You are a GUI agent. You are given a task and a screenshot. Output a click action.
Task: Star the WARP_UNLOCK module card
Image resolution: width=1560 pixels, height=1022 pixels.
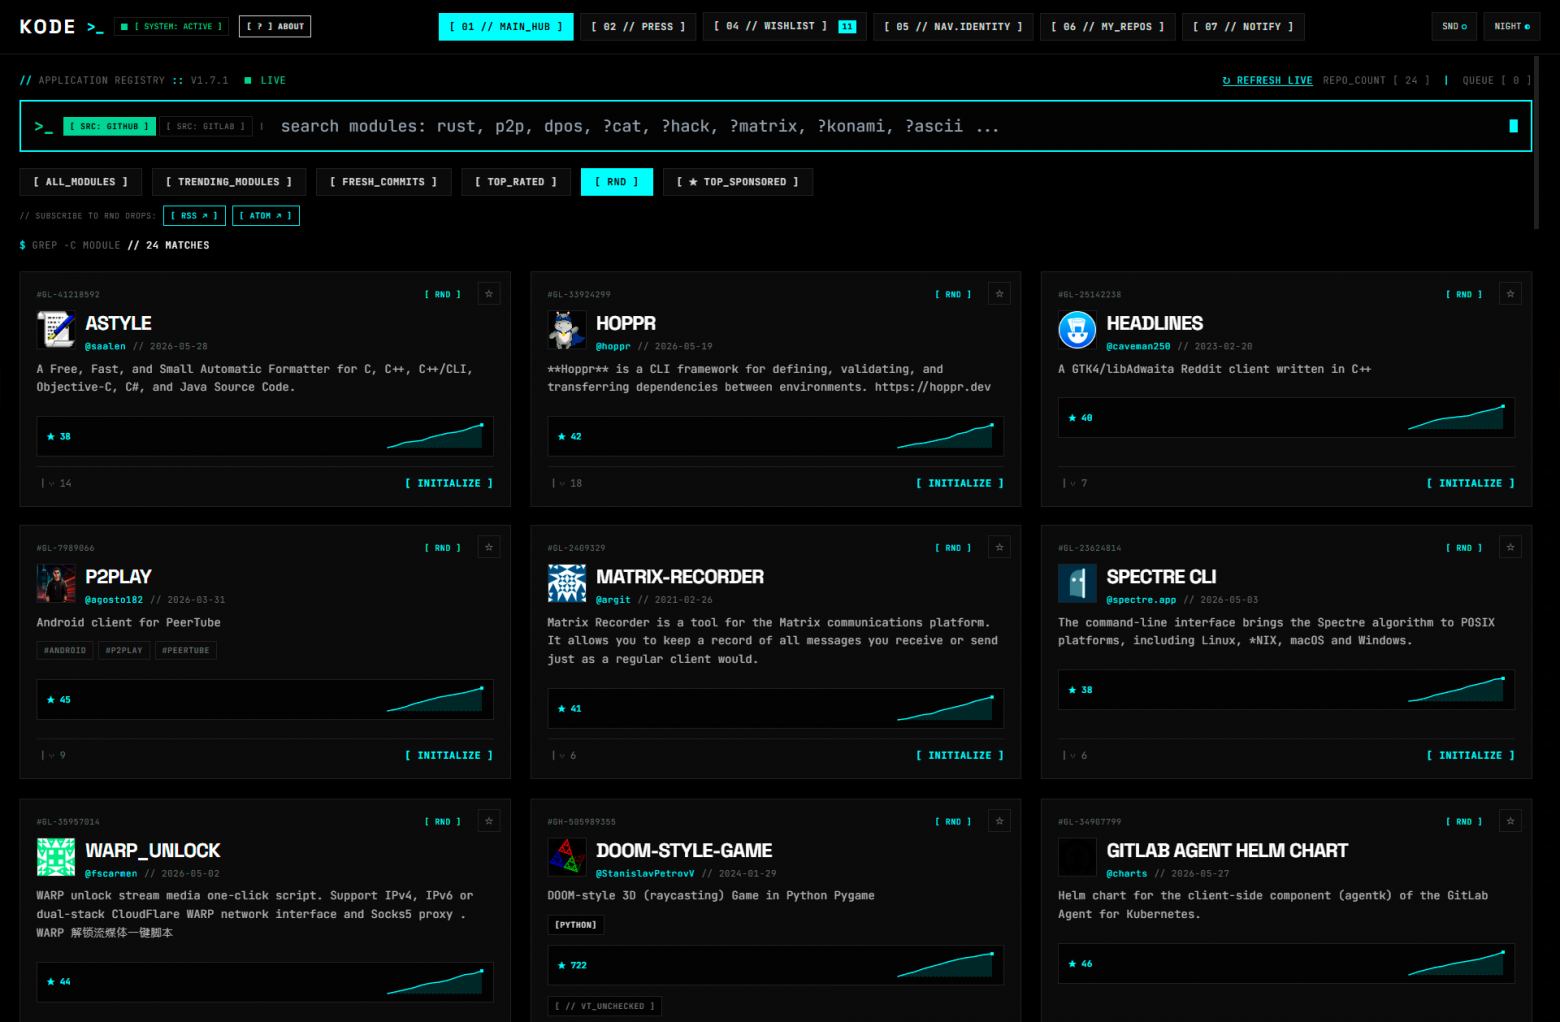tap(489, 821)
